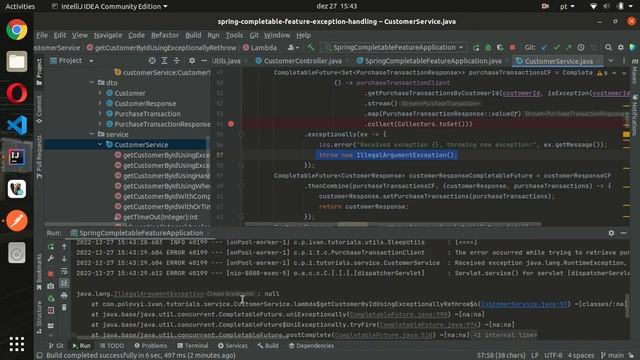
Task: Expand the CustomerResponse node
Action: click(100, 103)
